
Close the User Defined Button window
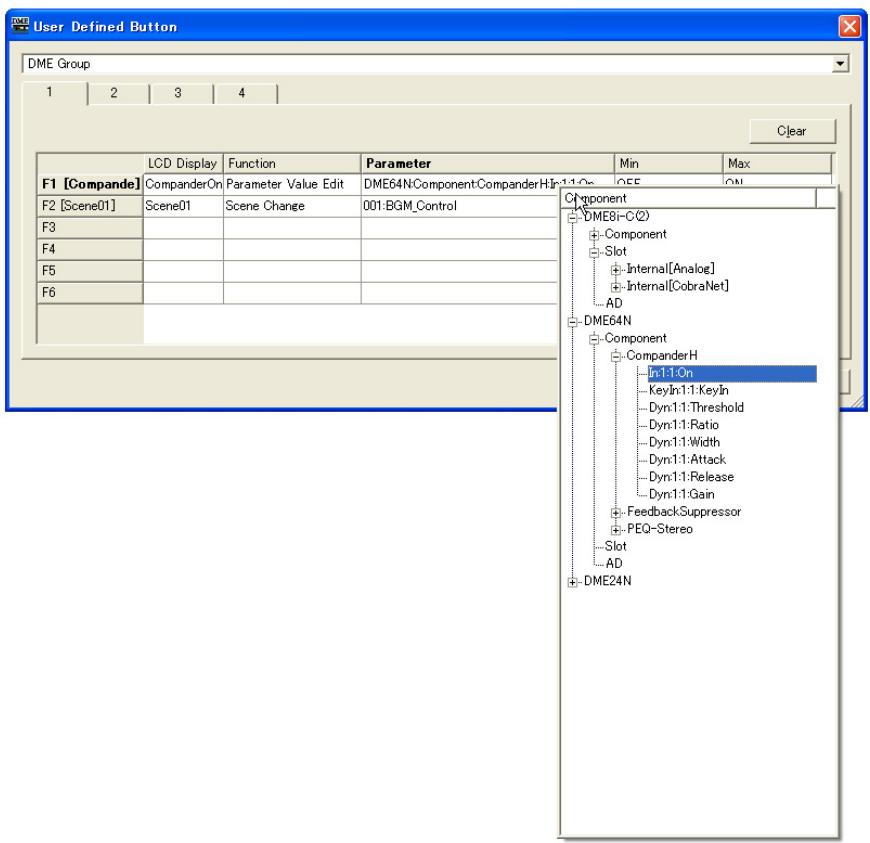click(849, 26)
